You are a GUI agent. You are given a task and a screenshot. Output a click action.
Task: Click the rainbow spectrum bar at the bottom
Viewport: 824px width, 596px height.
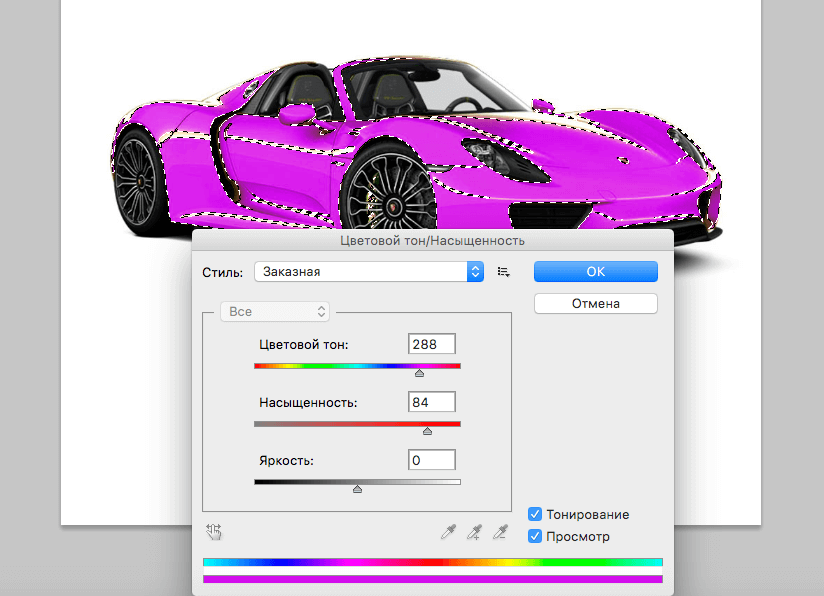pos(432,563)
